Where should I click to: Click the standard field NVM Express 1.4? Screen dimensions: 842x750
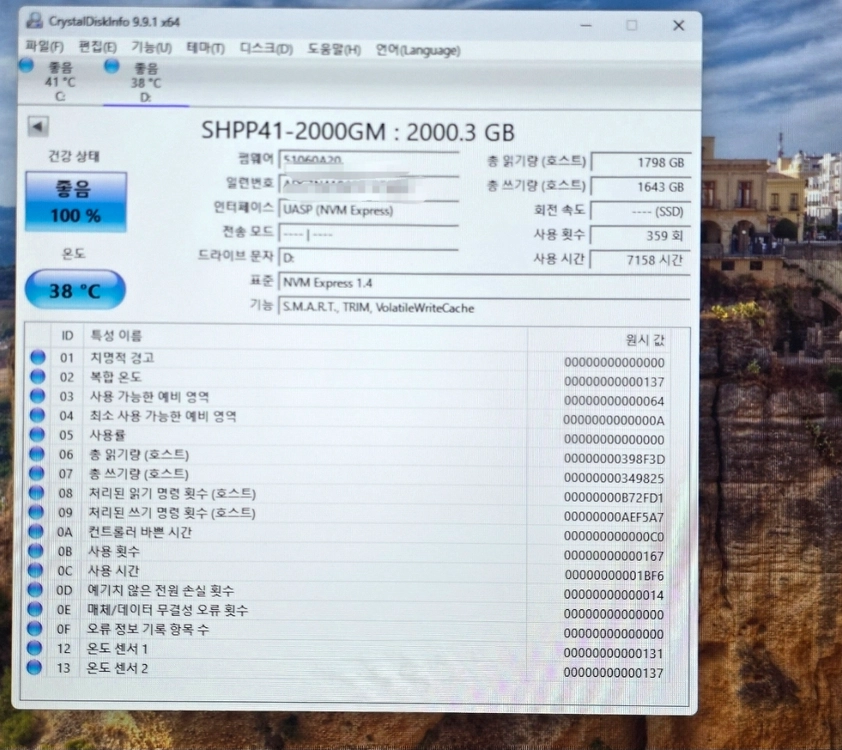(484, 282)
